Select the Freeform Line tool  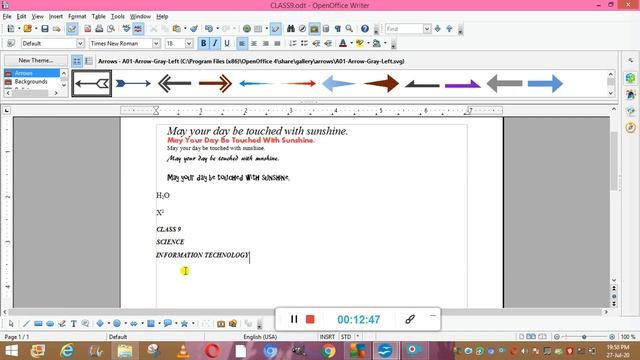click(62, 324)
